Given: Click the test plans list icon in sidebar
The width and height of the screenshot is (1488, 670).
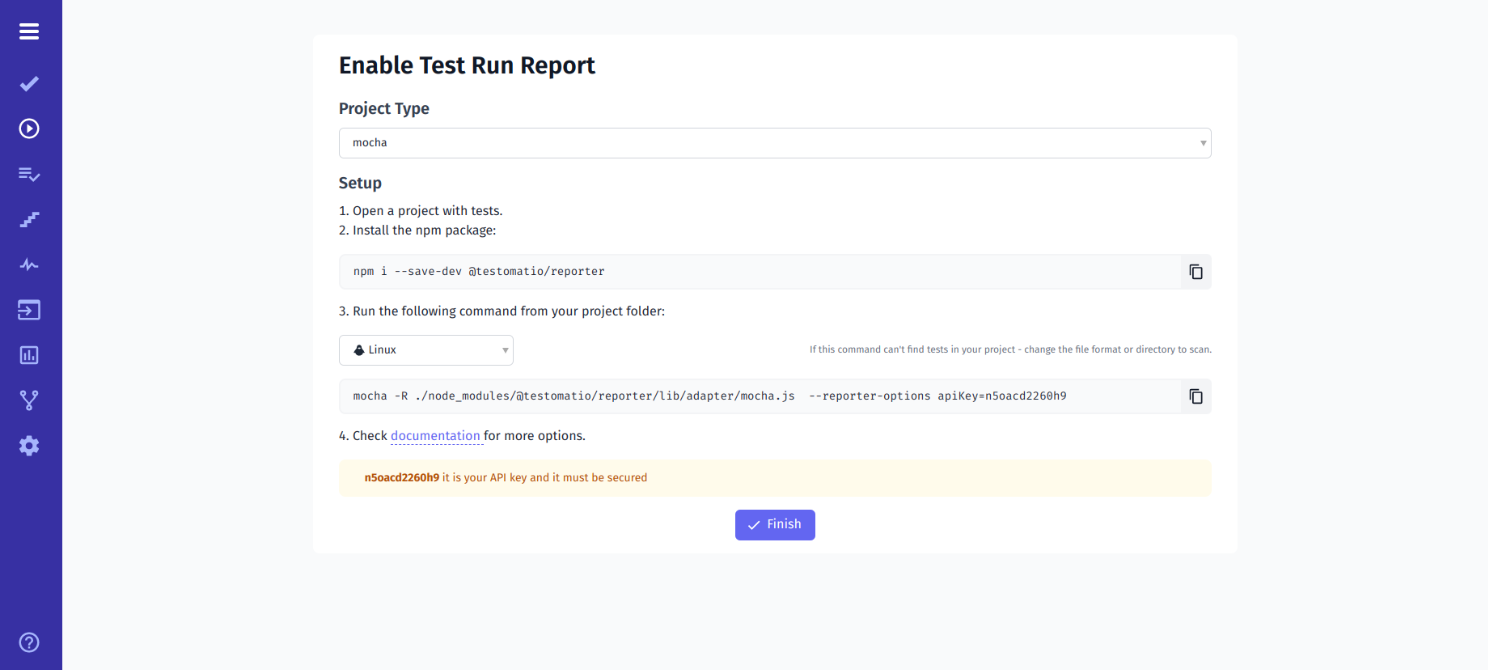Looking at the screenshot, I should click(29, 174).
